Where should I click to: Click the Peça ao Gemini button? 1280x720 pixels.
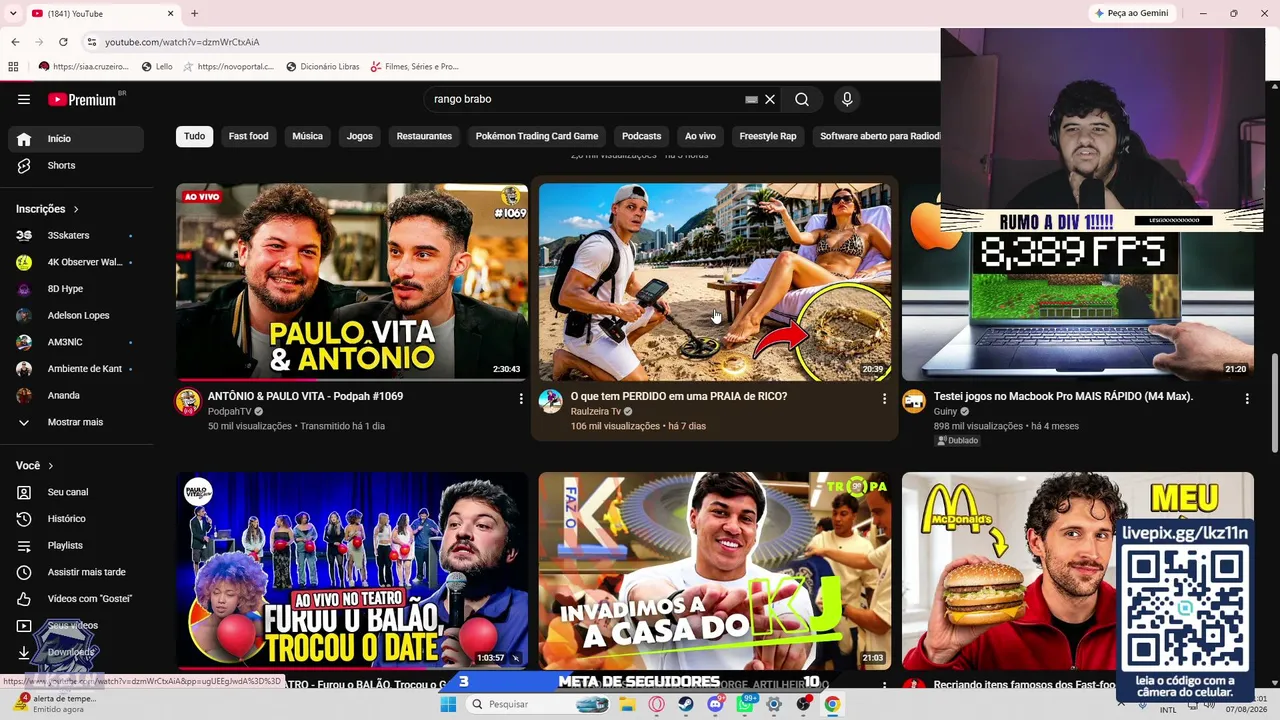(1132, 14)
